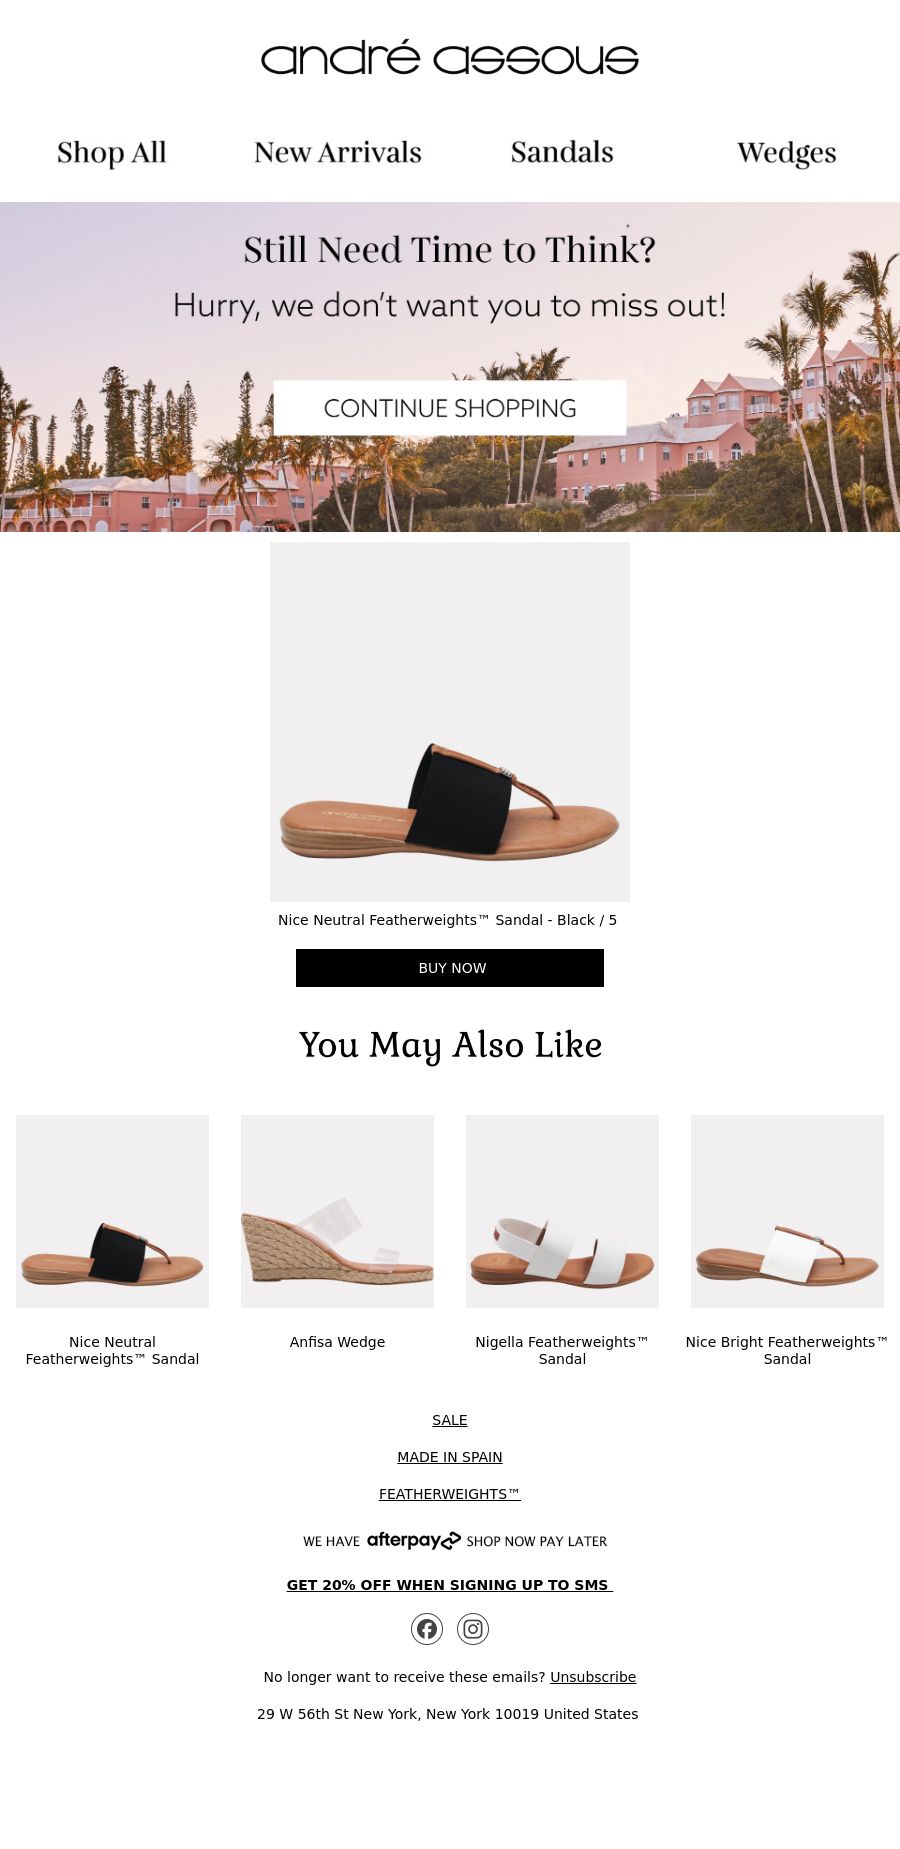The height and width of the screenshot is (1849, 900).
Task: Open the main black sandal product image
Action: [x=450, y=722]
